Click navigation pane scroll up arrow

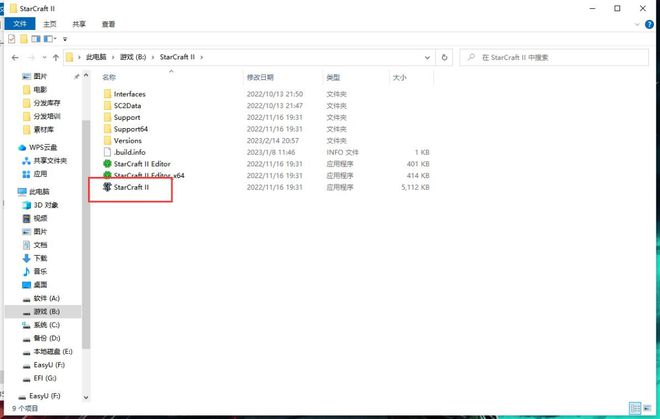86,75
